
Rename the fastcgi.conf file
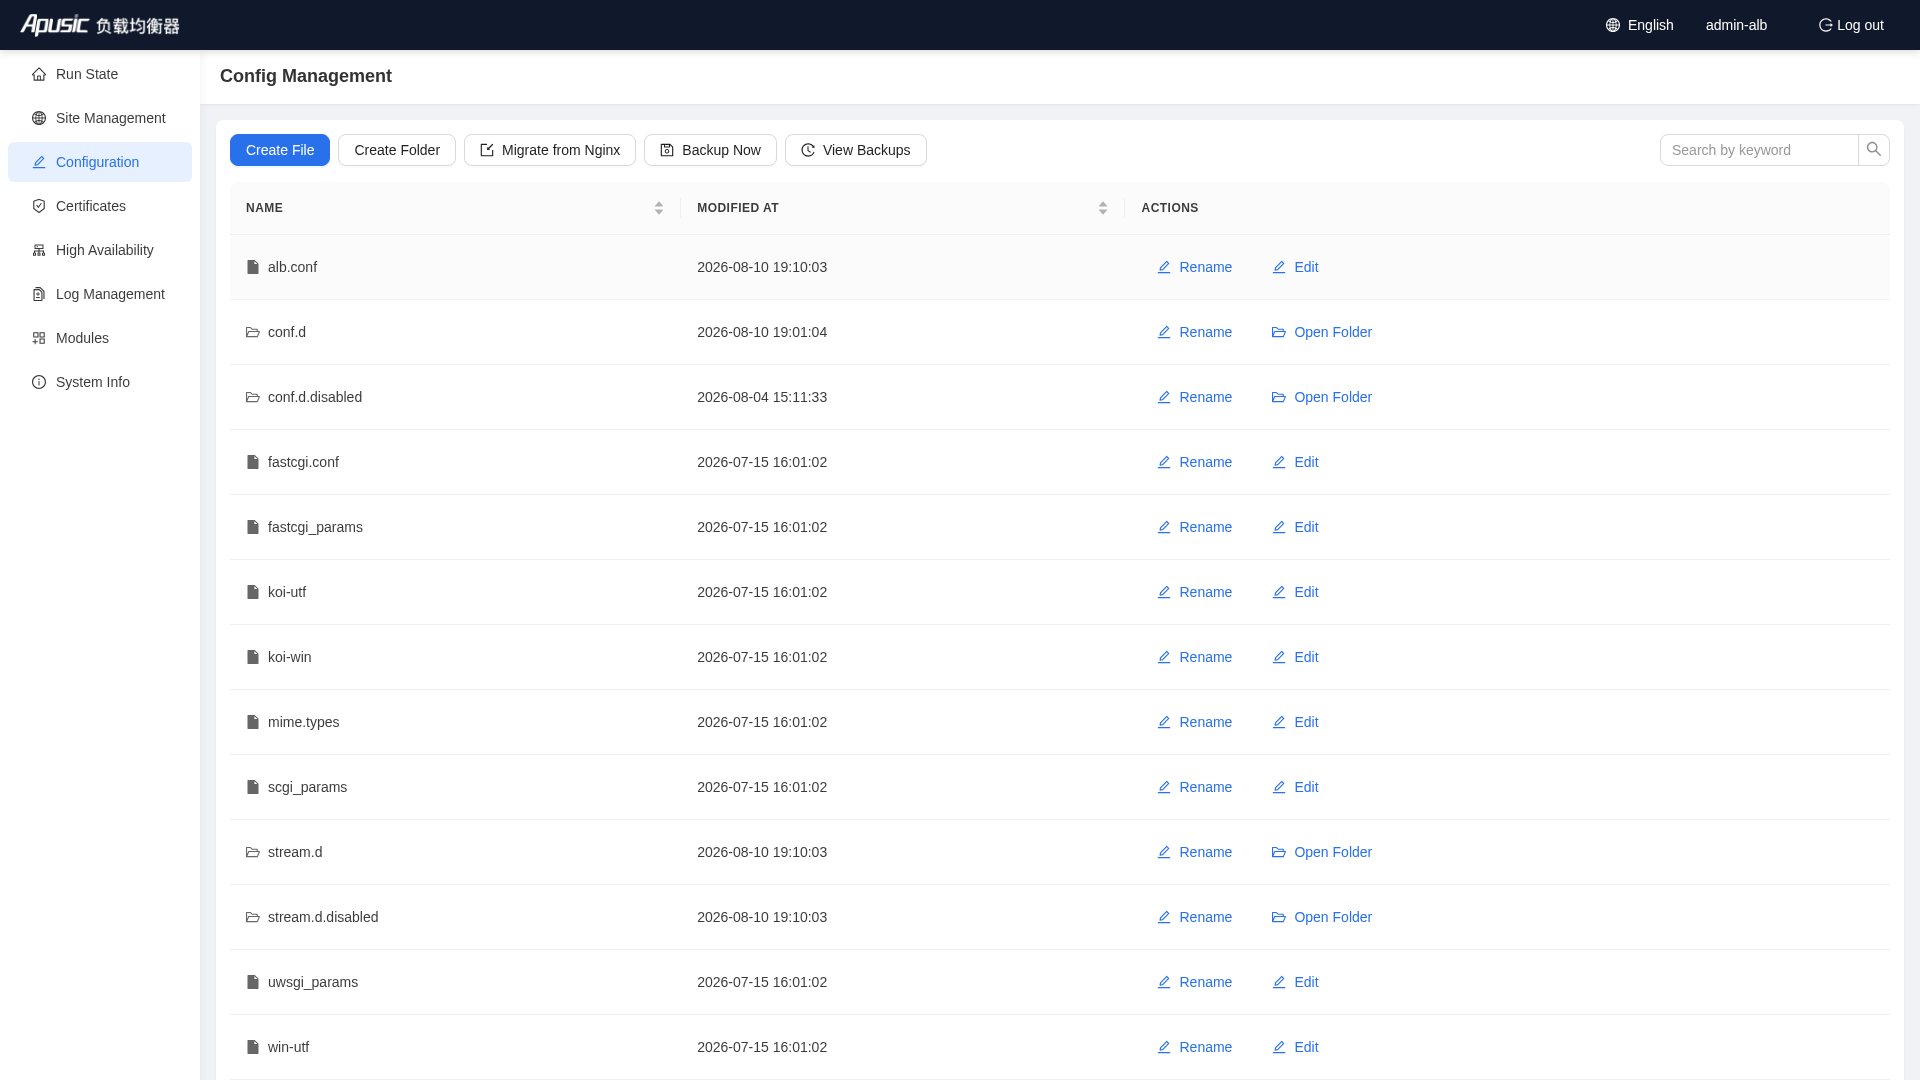1195,462
